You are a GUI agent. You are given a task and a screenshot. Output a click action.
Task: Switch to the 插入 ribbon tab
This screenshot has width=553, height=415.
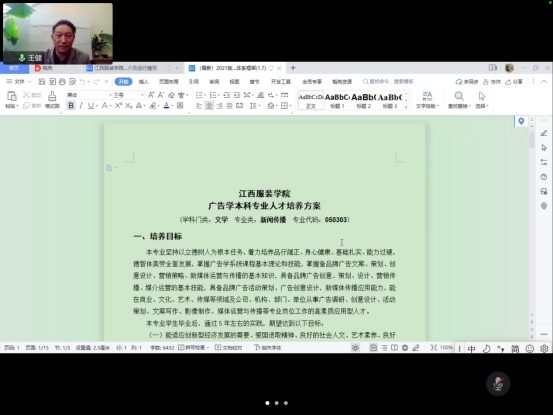tap(144, 81)
